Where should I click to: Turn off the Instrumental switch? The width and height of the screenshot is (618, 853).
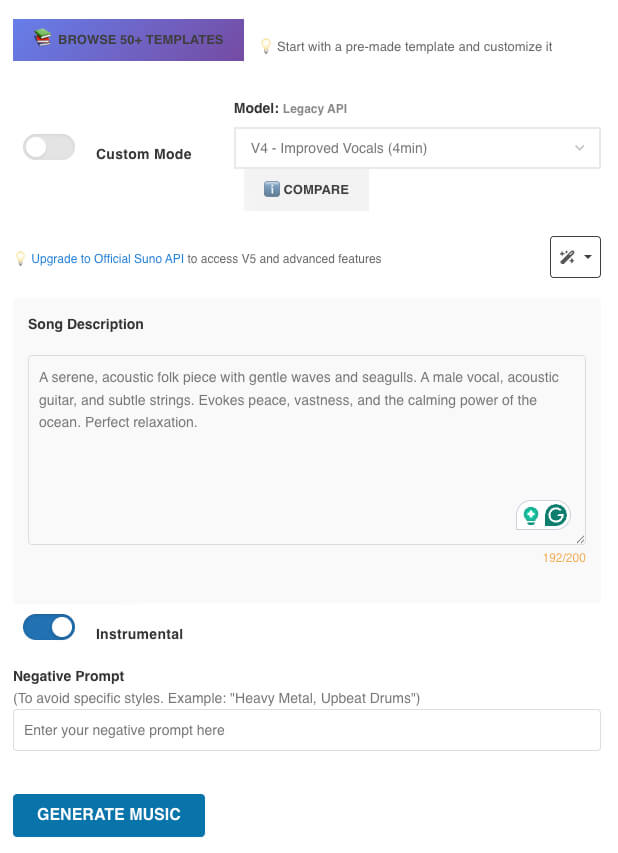tap(49, 627)
